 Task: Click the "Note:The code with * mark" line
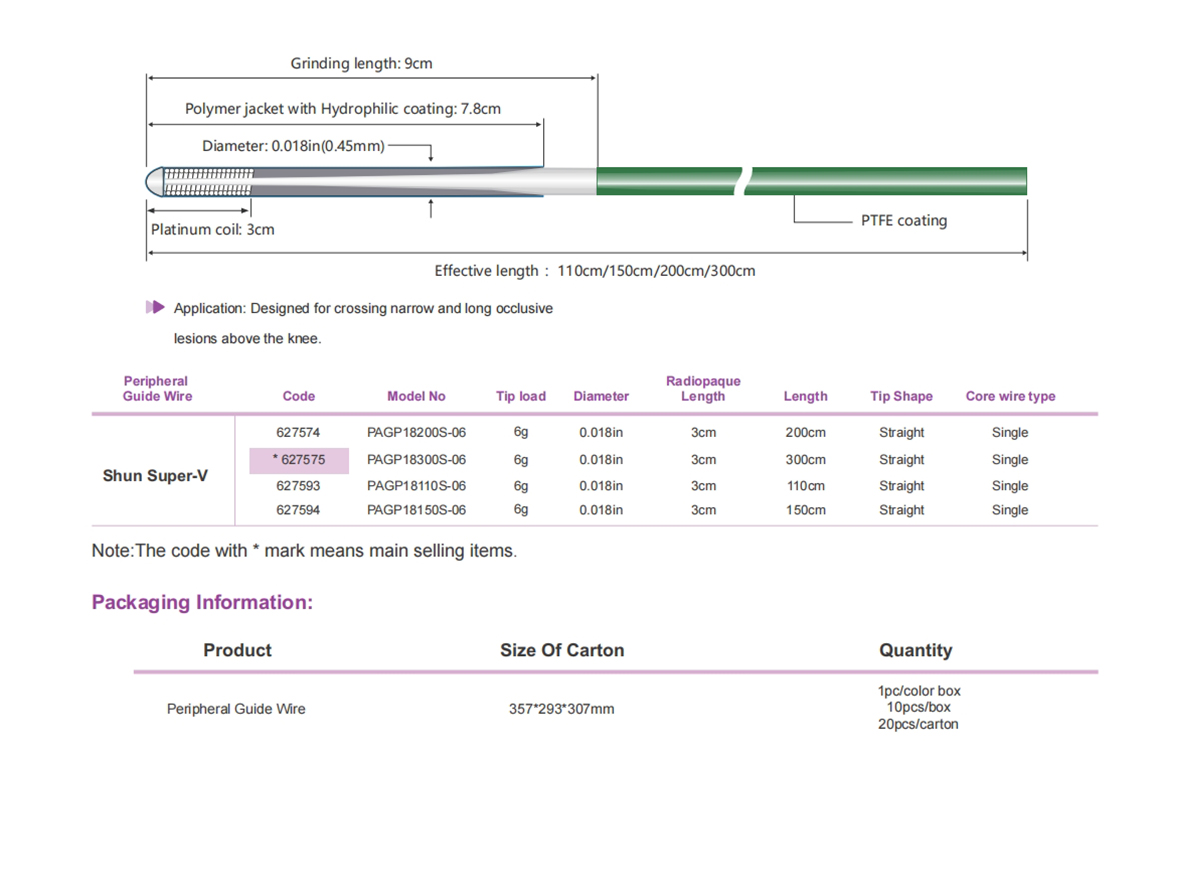(304, 550)
